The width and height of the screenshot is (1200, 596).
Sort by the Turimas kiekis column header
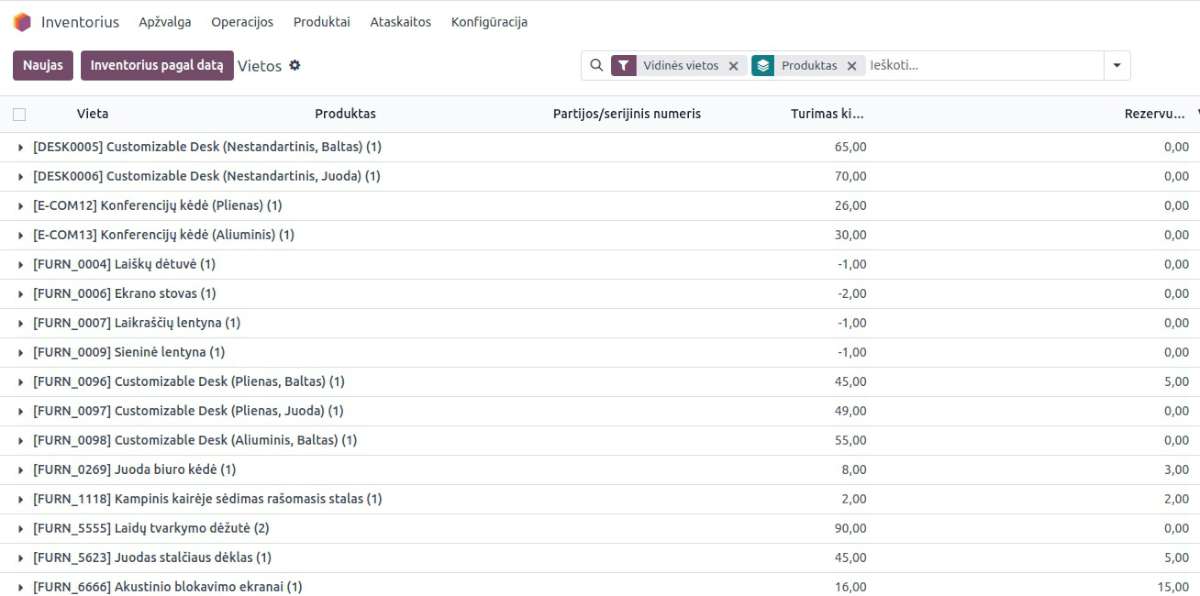827,114
